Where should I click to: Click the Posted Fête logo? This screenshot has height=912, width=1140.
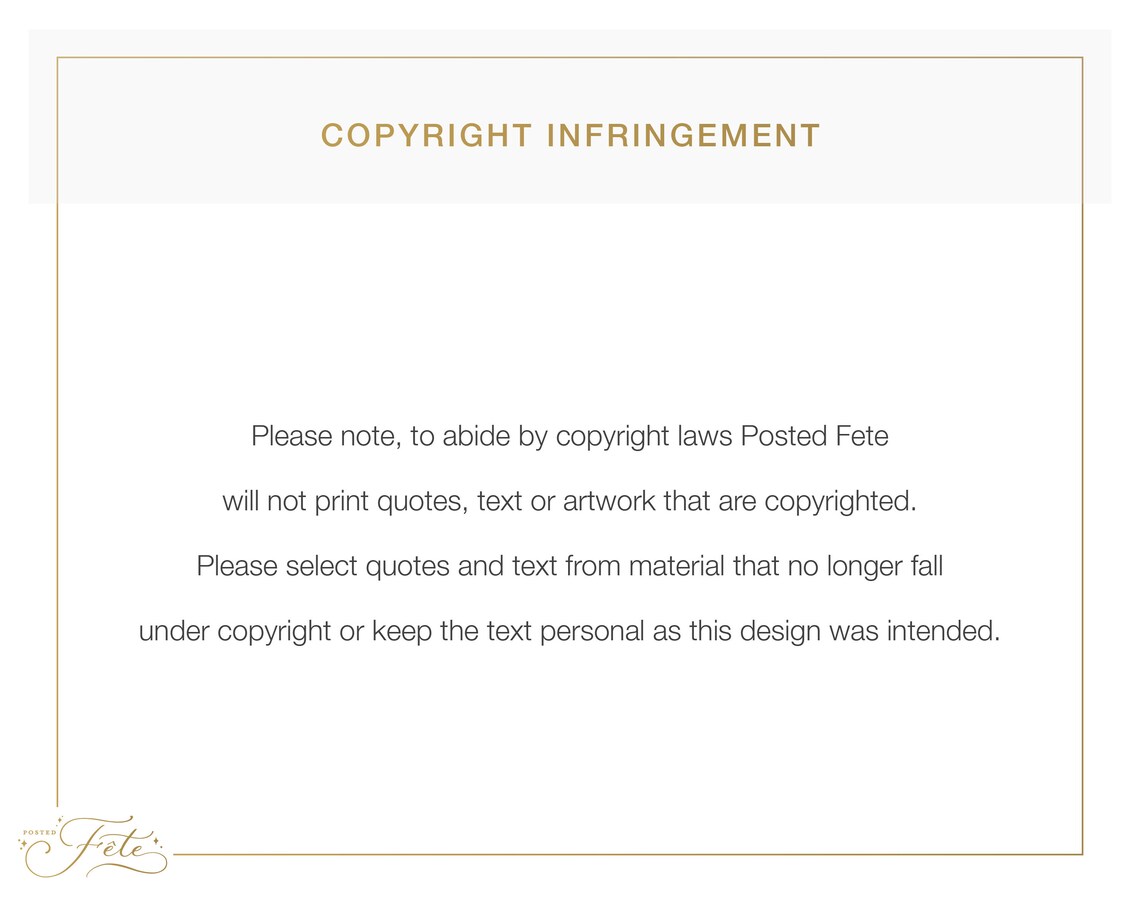pyautogui.click(x=93, y=846)
